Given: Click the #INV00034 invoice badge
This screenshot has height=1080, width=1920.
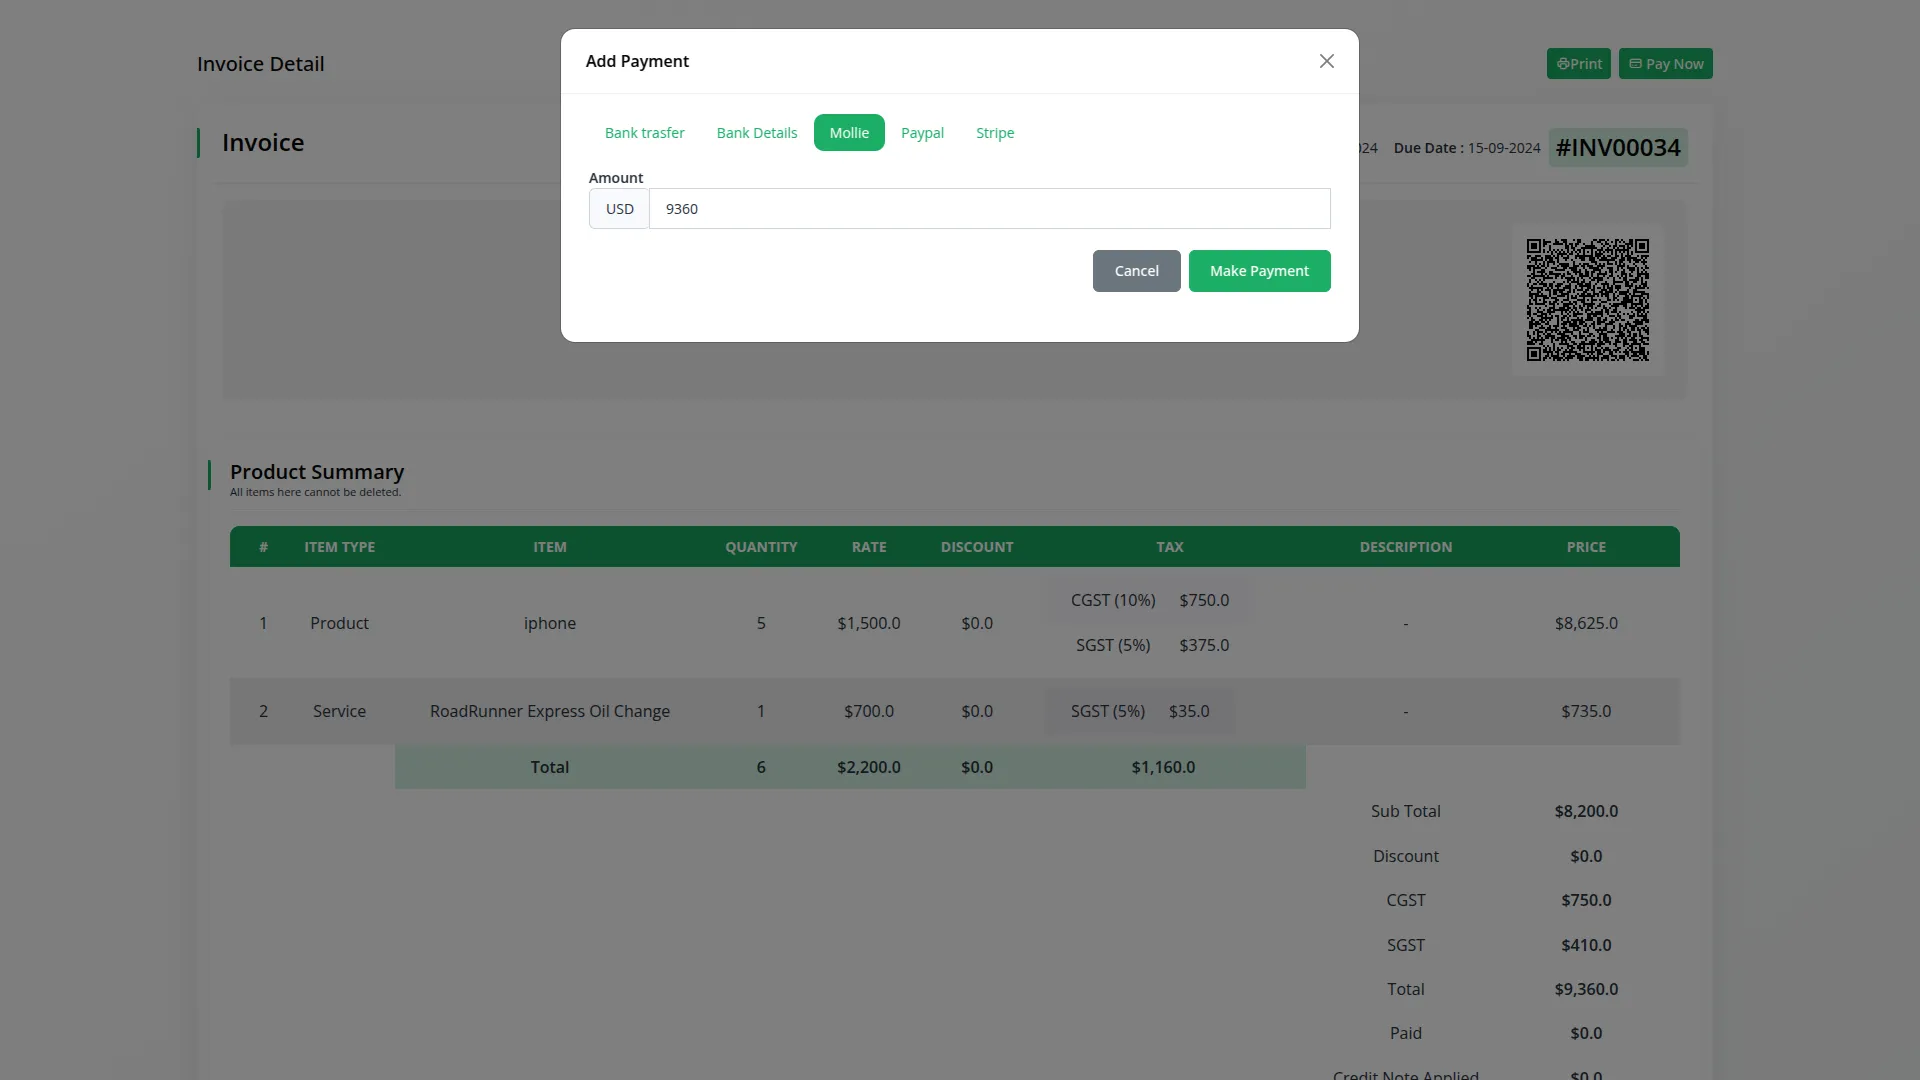Looking at the screenshot, I should [1617, 148].
